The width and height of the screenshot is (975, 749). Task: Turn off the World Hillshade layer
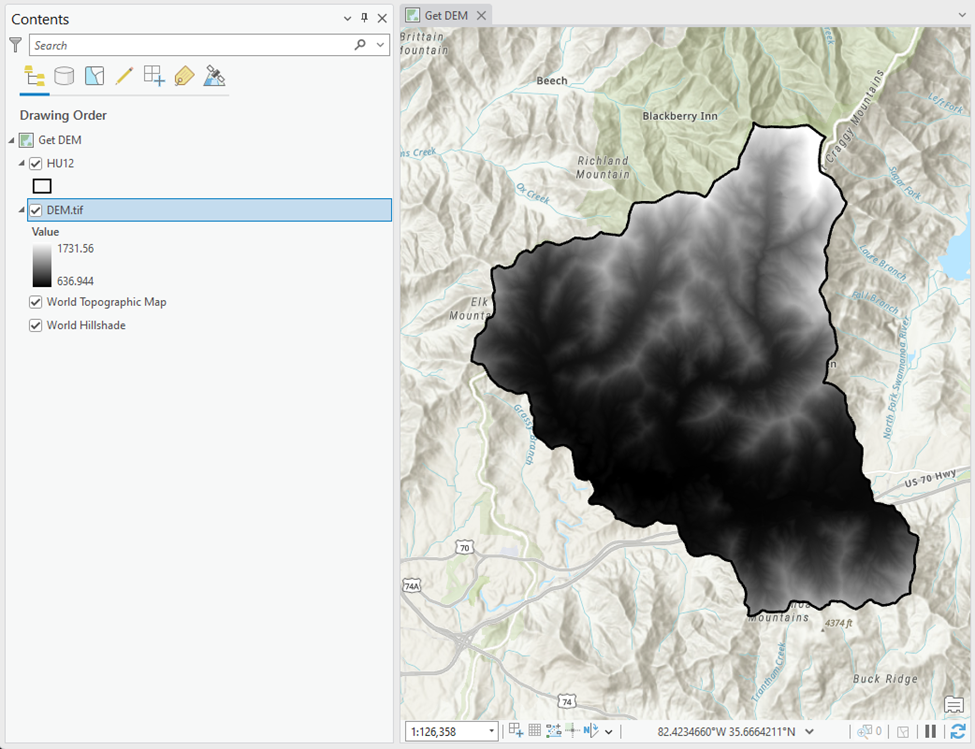pyautogui.click(x=36, y=325)
